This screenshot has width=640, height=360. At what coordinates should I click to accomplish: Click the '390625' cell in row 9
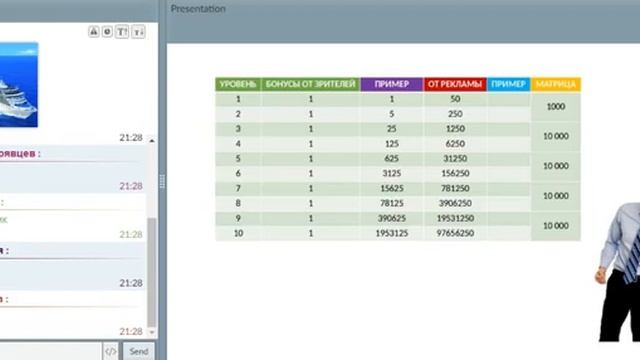click(391, 218)
